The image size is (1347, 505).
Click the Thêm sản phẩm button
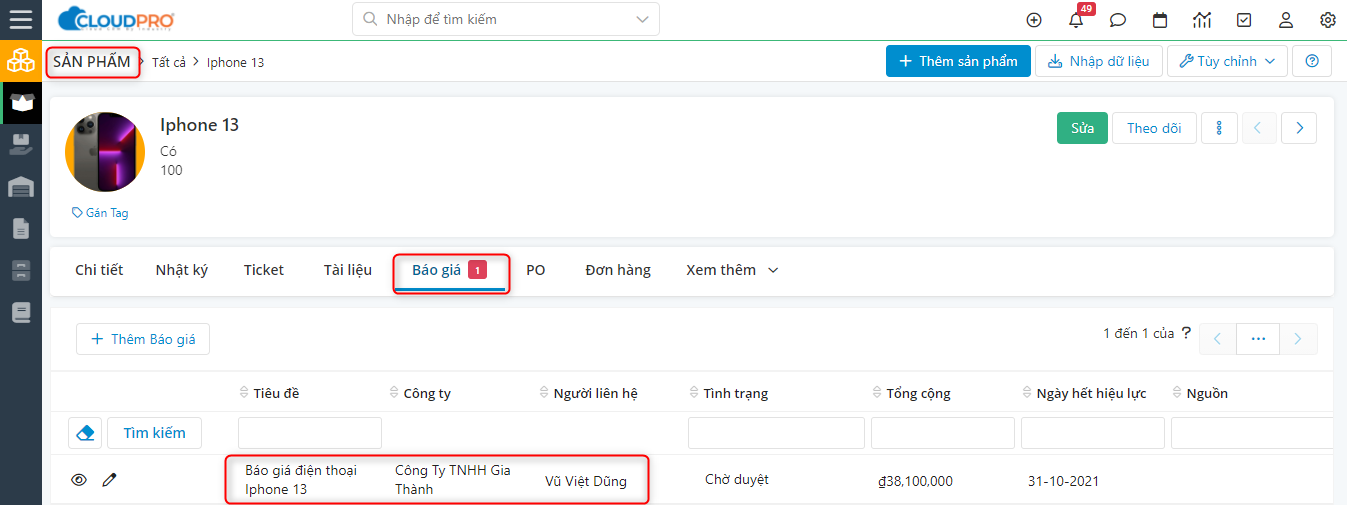point(958,61)
